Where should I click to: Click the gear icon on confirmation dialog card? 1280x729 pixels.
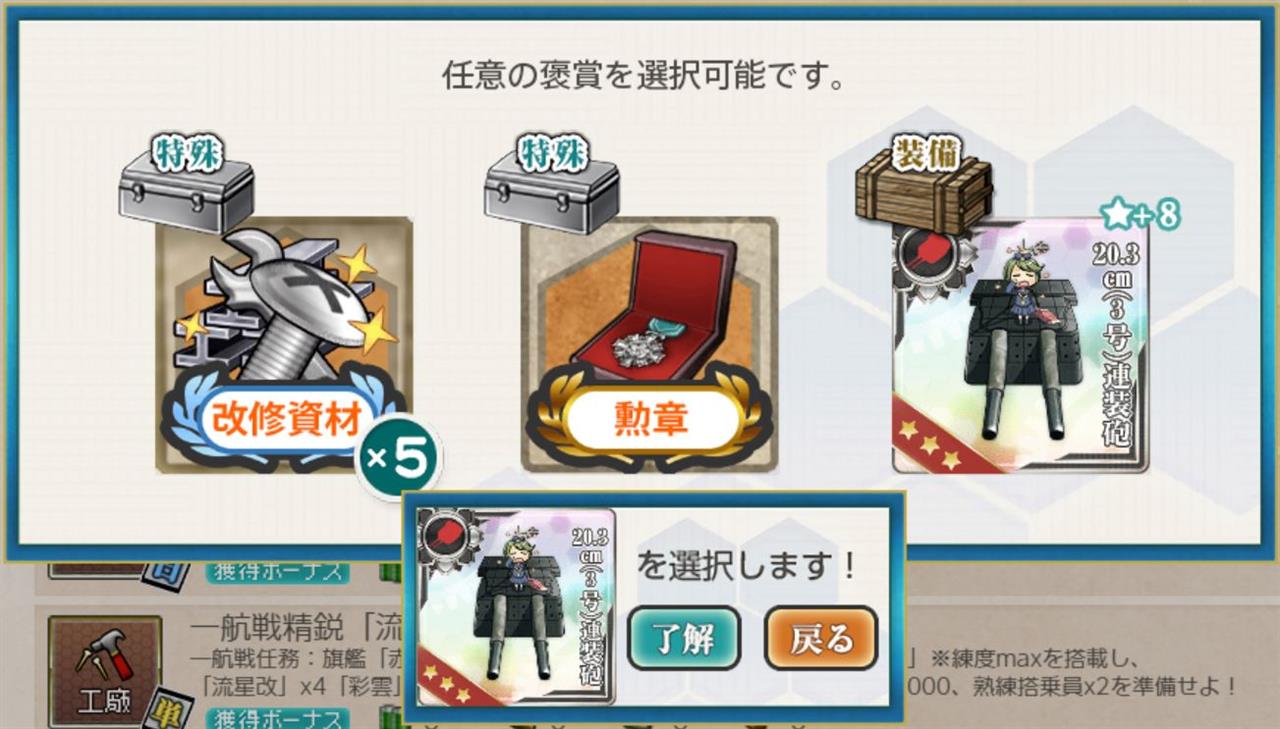point(441,534)
